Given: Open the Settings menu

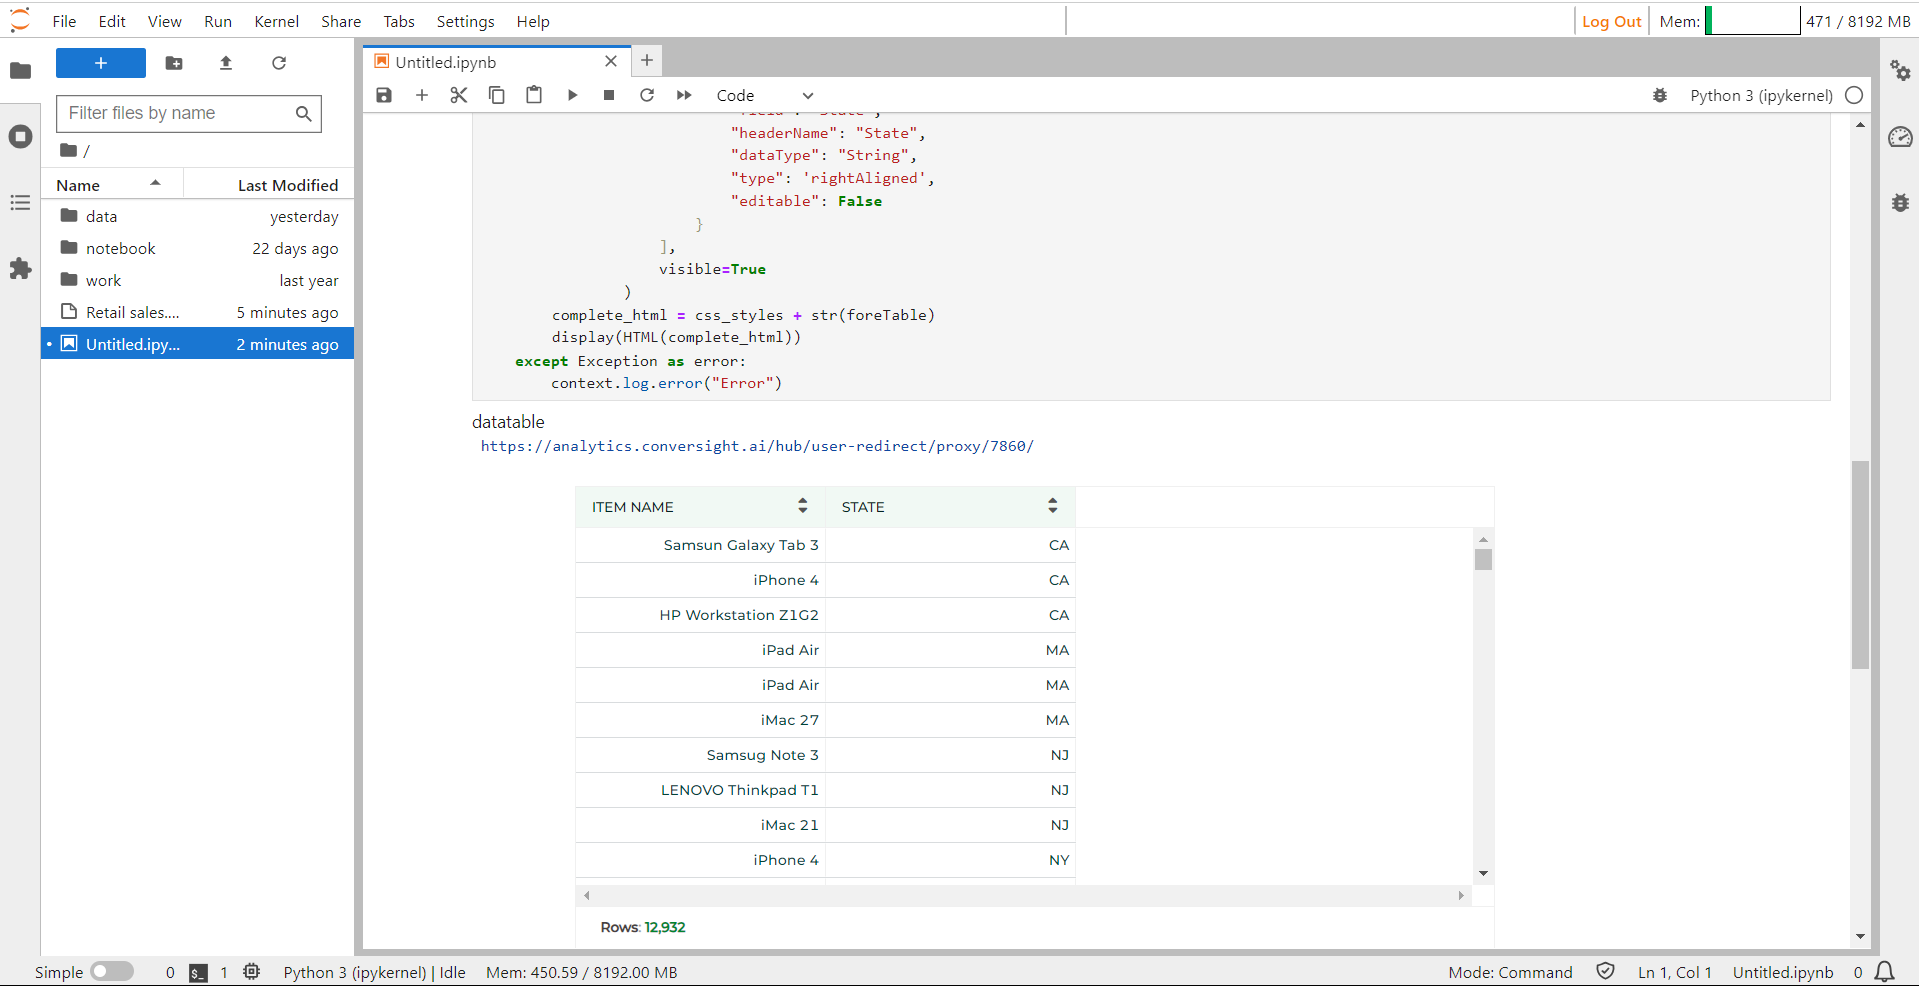Looking at the screenshot, I should coord(466,21).
